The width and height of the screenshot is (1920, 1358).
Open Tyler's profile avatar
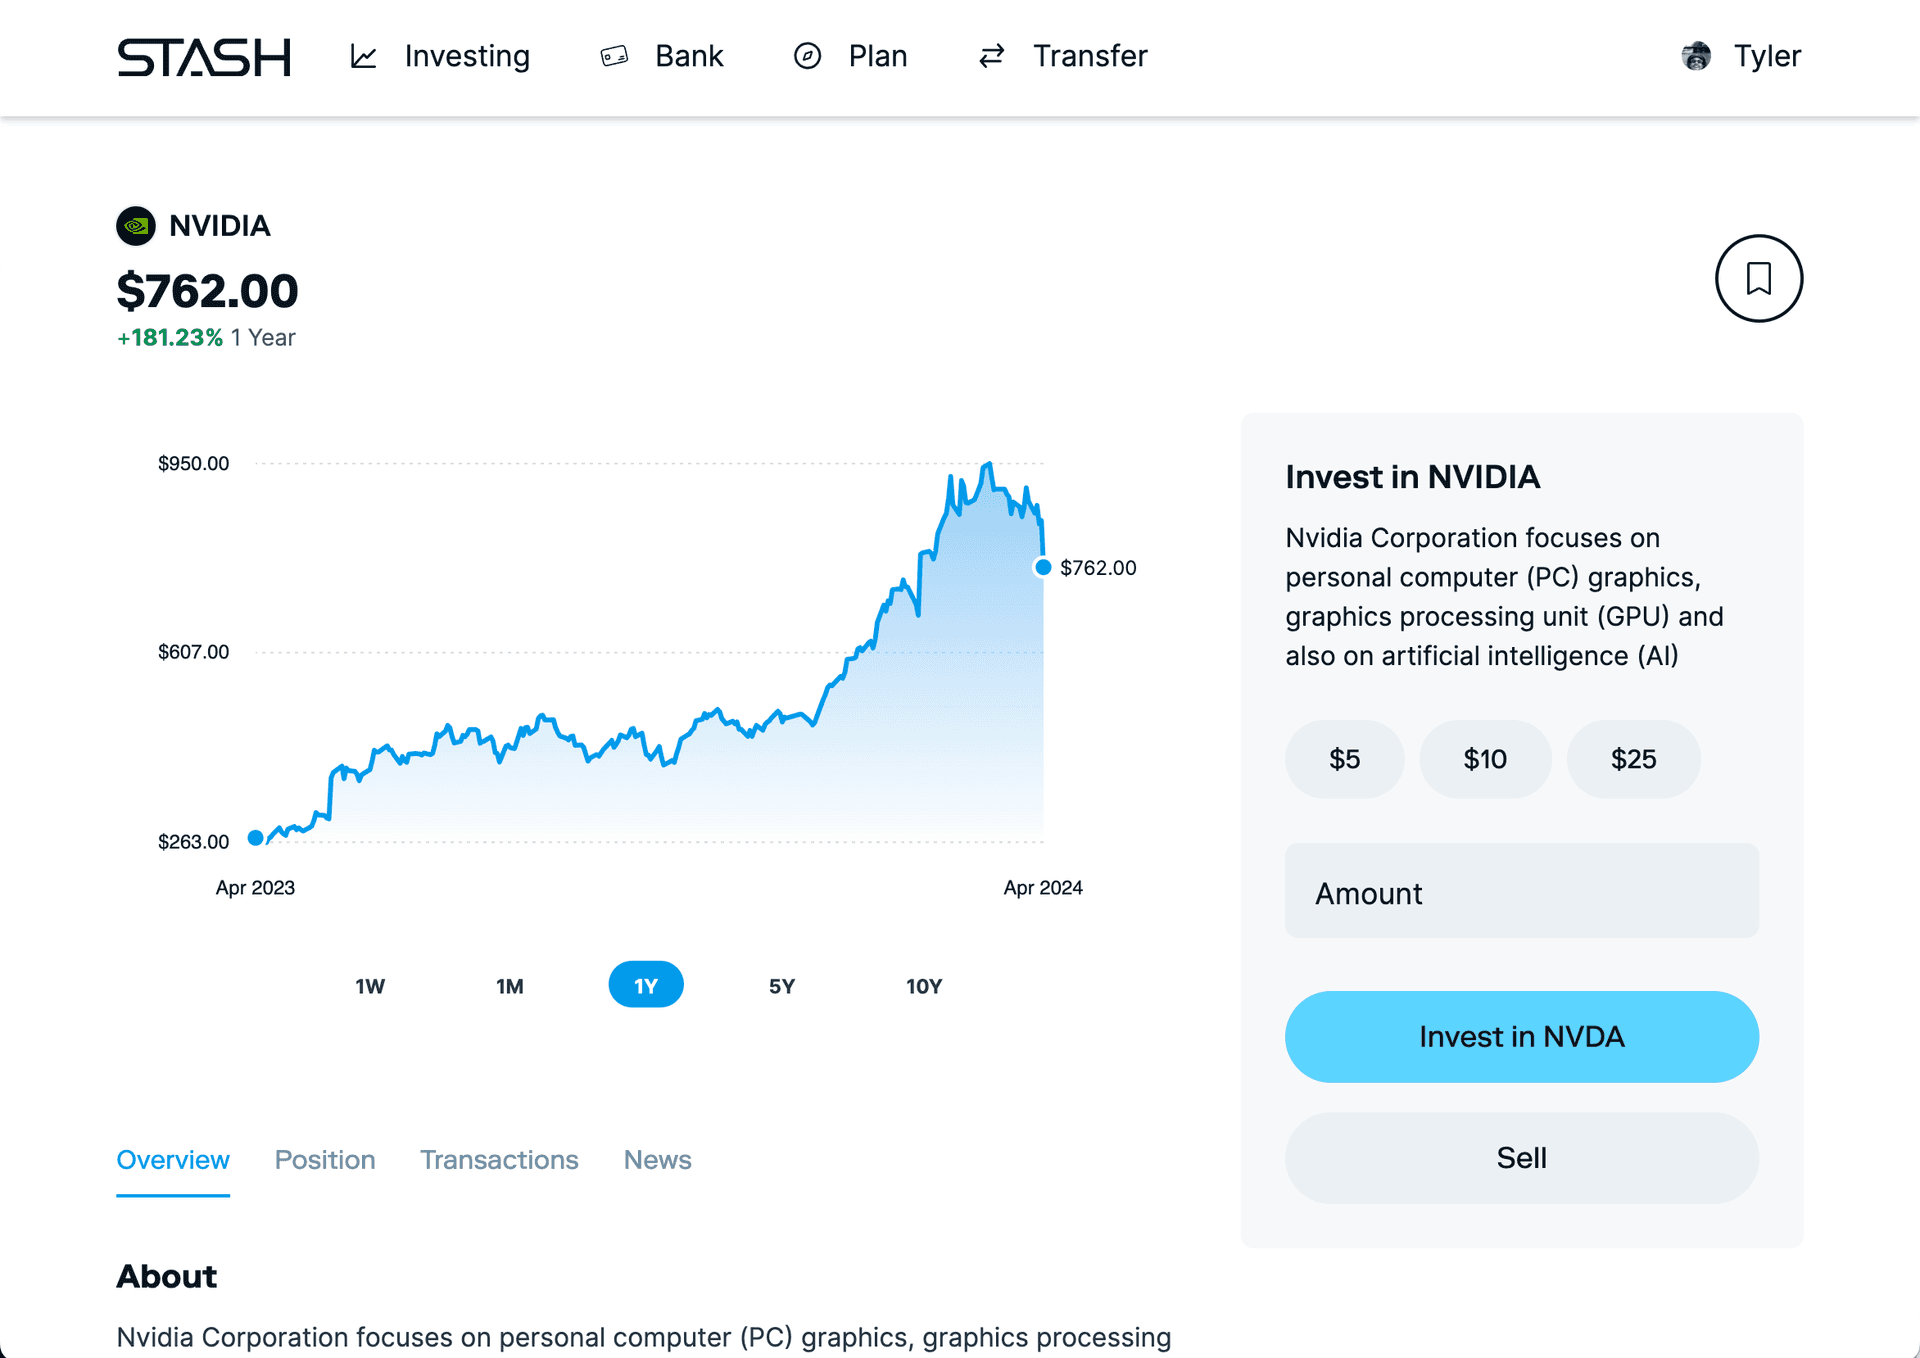pyautogui.click(x=1696, y=56)
